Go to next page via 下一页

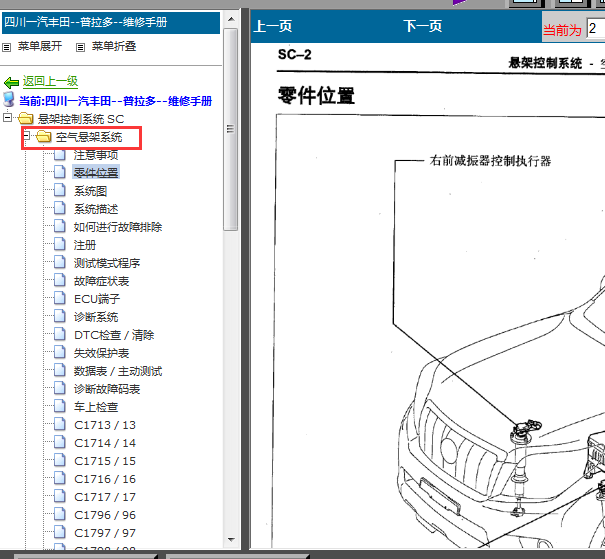click(x=423, y=26)
